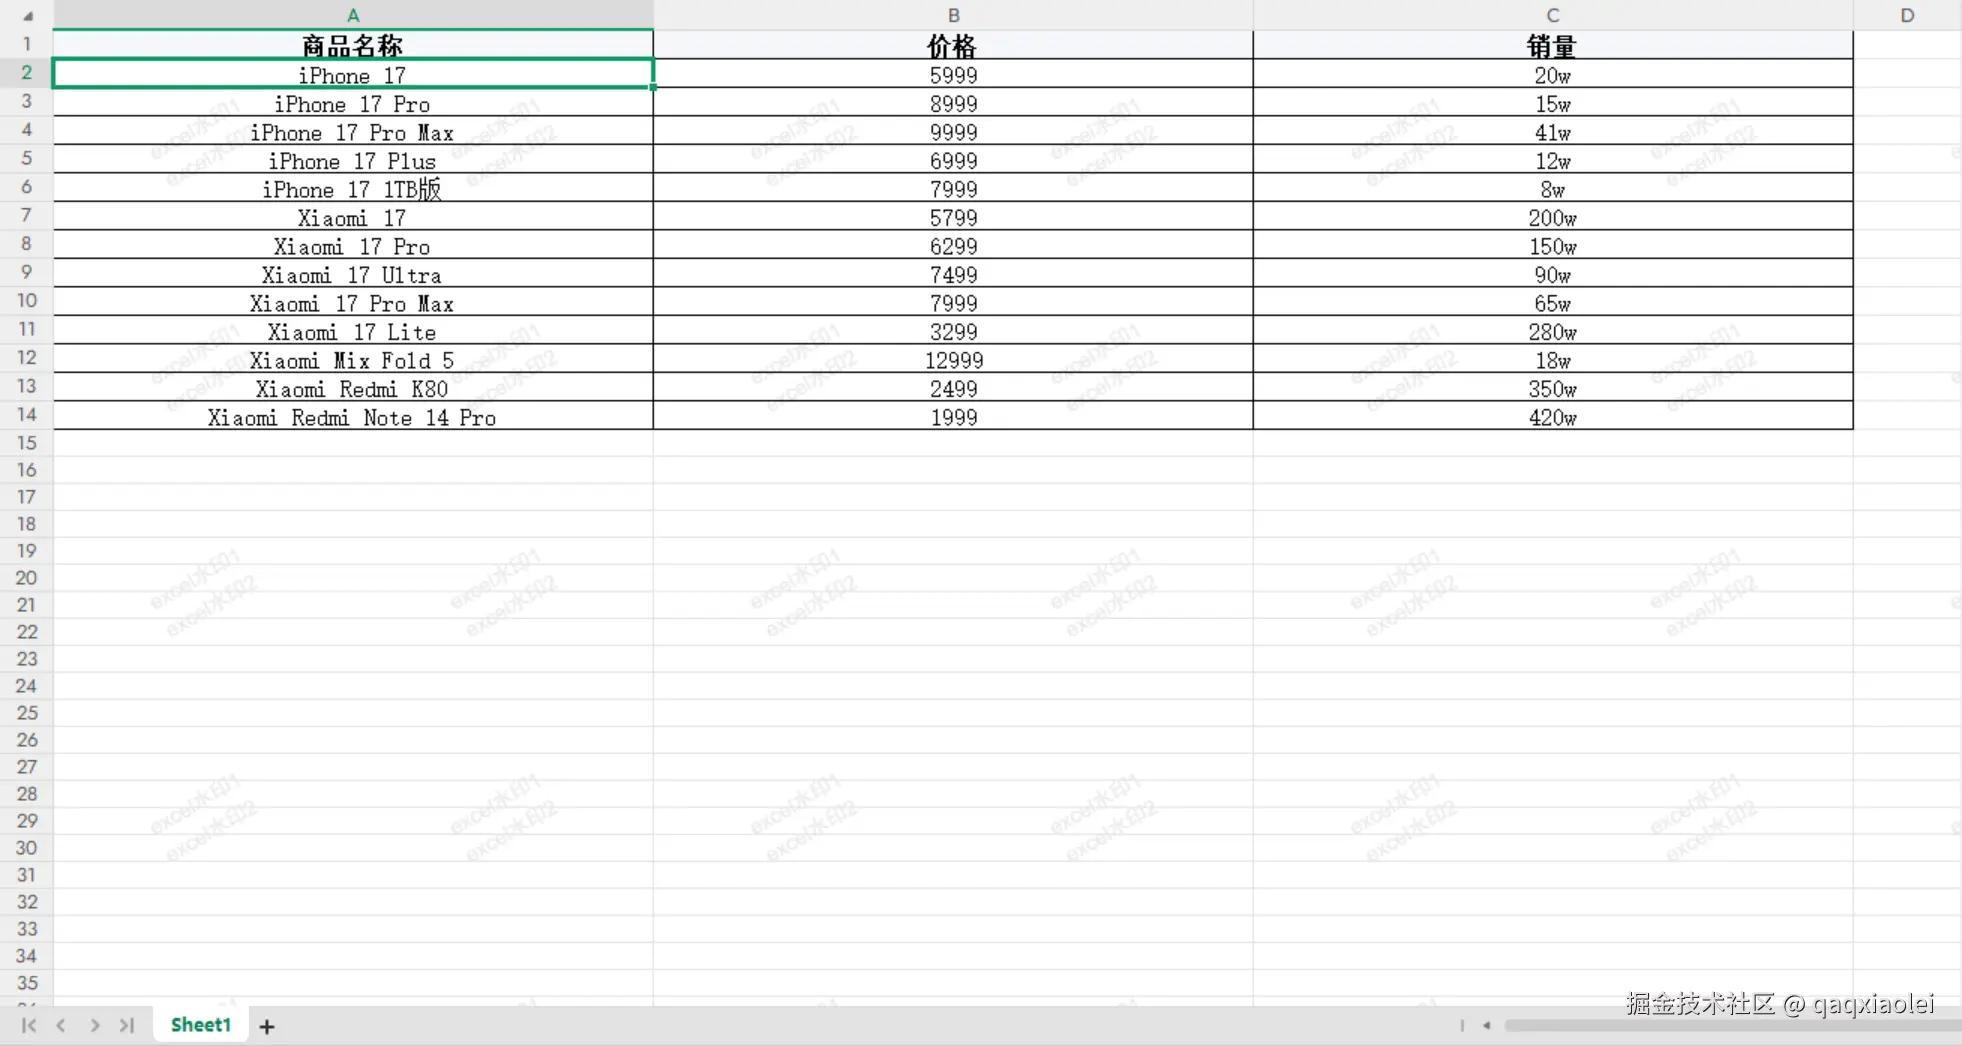
Task: Select the Xiaomi Mix Fold 5 cell
Action: 353,359
